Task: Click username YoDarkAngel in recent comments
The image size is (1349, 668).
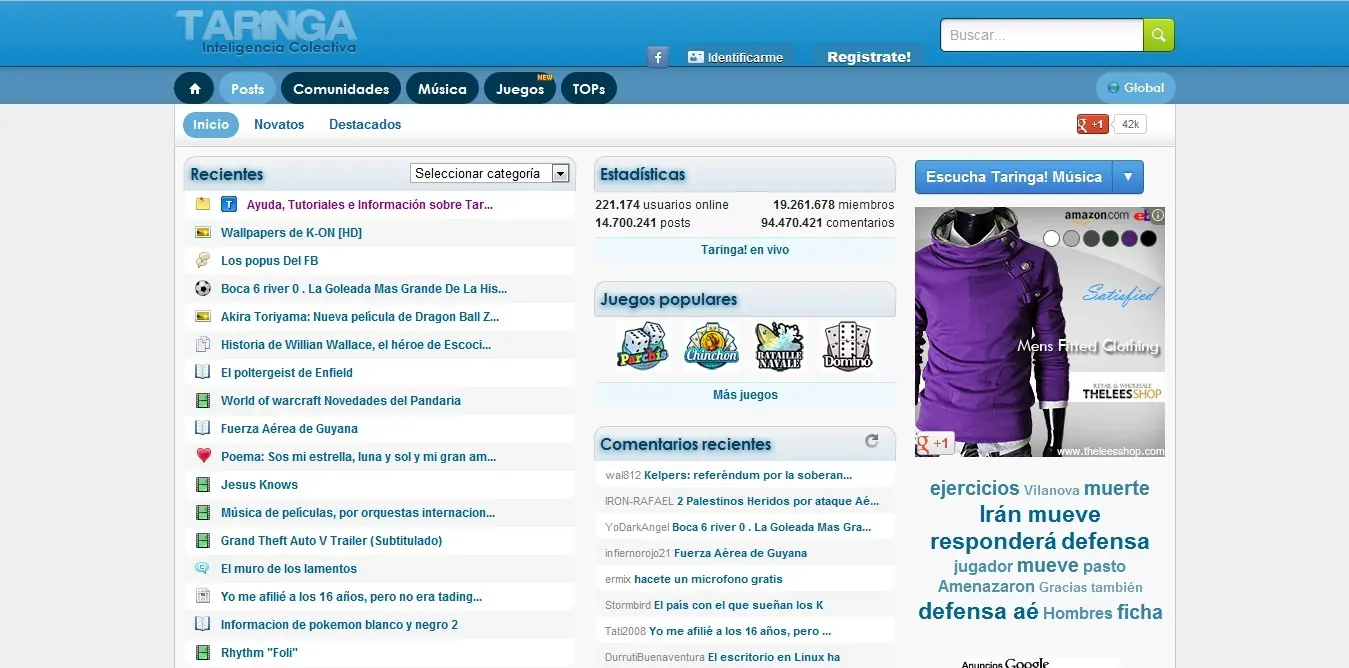Action: point(637,527)
